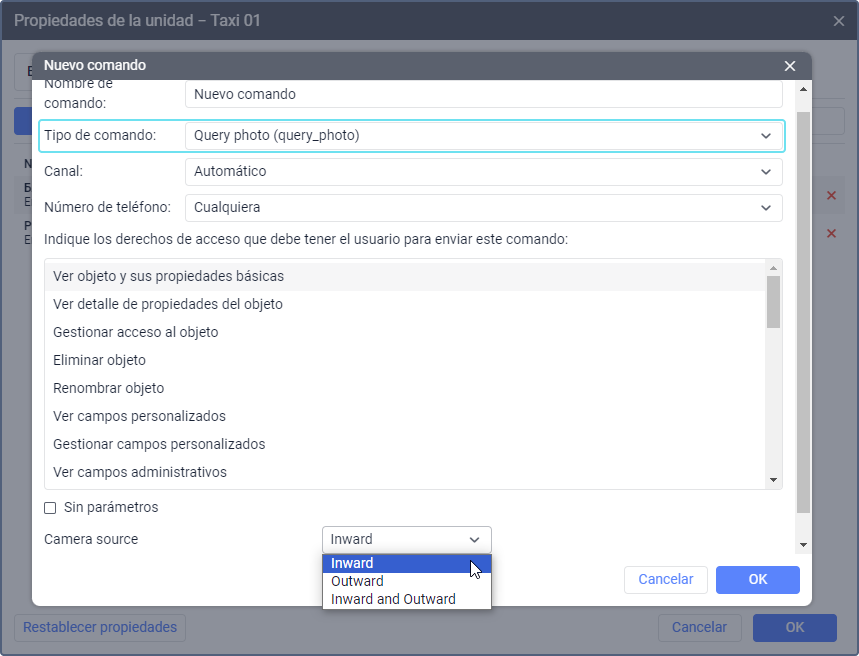Cancel the Nuevo comando dialog
The height and width of the screenshot is (656, 859).
(666, 580)
